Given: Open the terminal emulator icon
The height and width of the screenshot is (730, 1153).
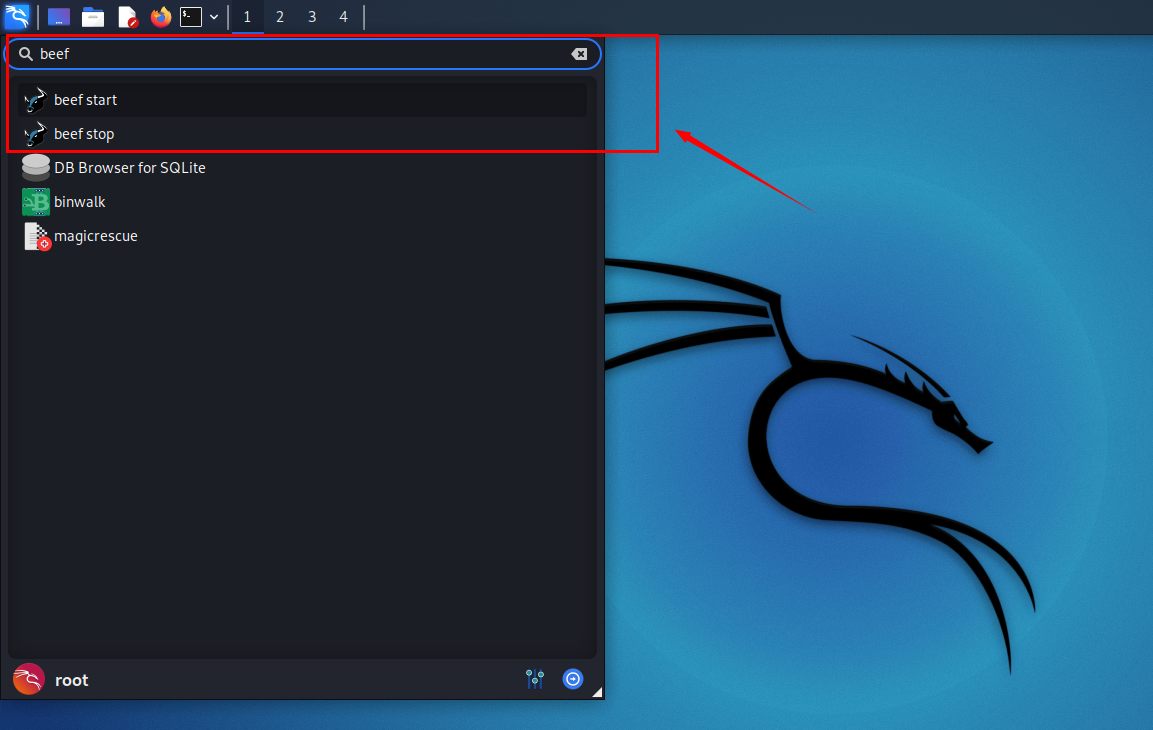Looking at the screenshot, I should tap(191, 16).
